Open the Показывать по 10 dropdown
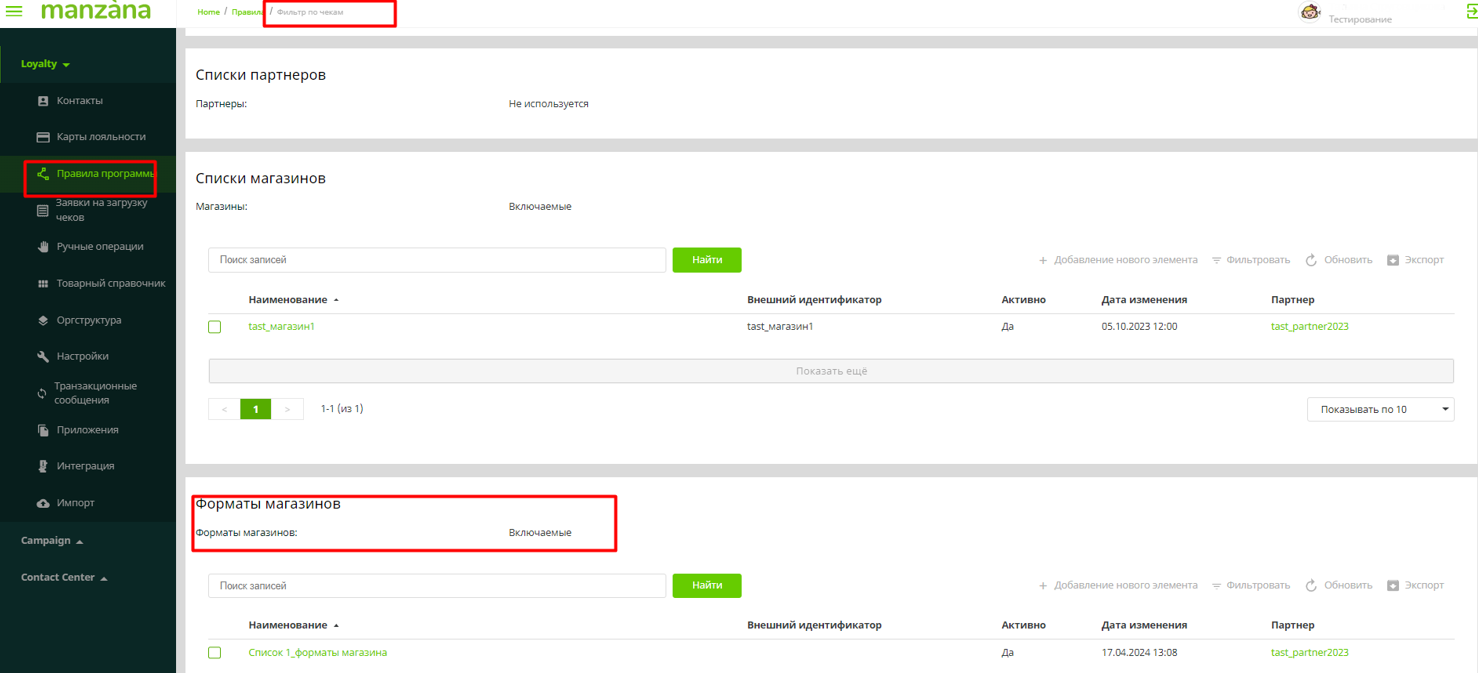Image resolution: width=1478 pixels, height=673 pixels. pyautogui.click(x=1380, y=409)
